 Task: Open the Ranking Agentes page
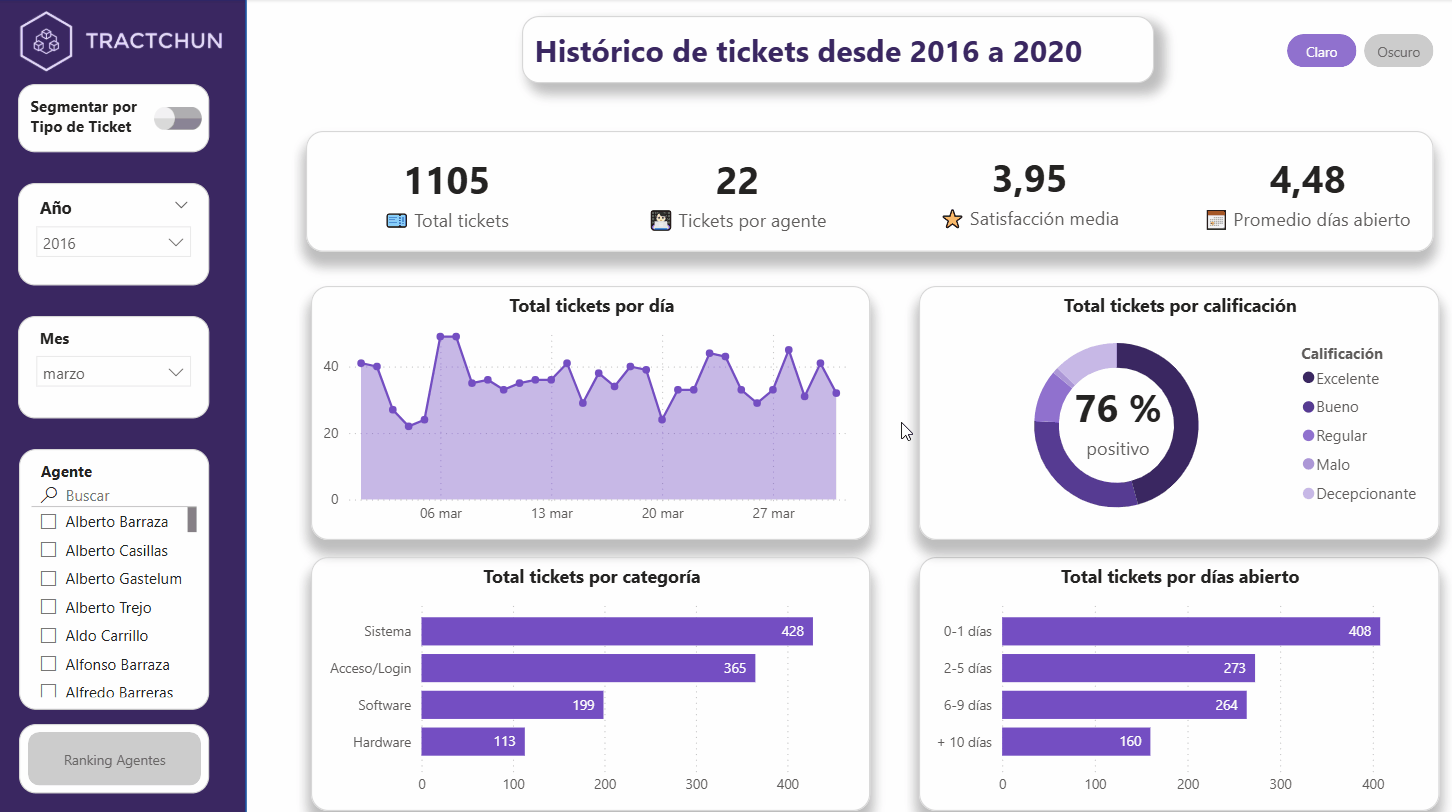tap(114, 760)
